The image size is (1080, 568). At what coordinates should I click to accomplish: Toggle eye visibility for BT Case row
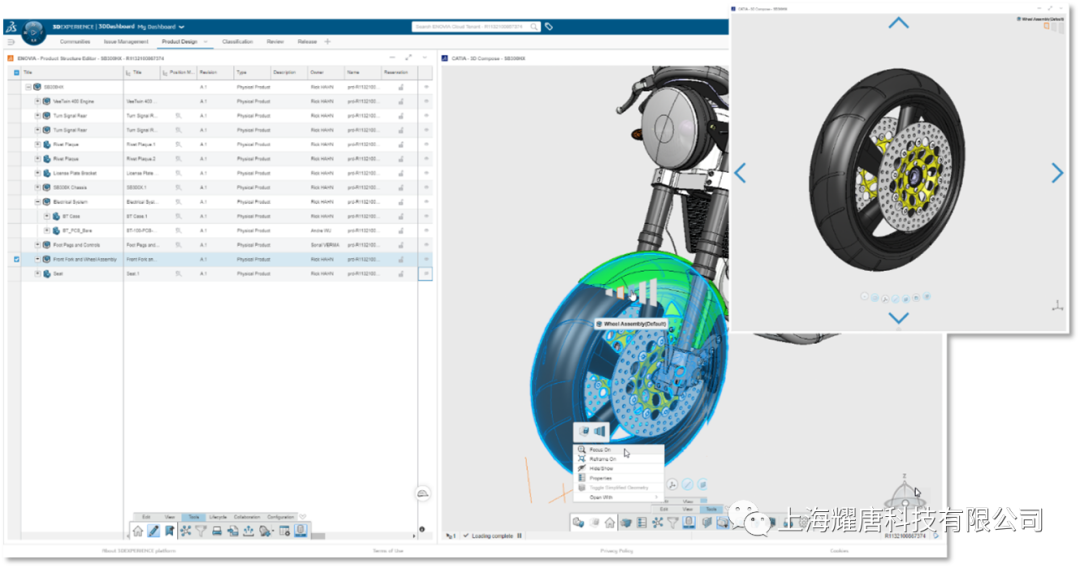(426, 216)
